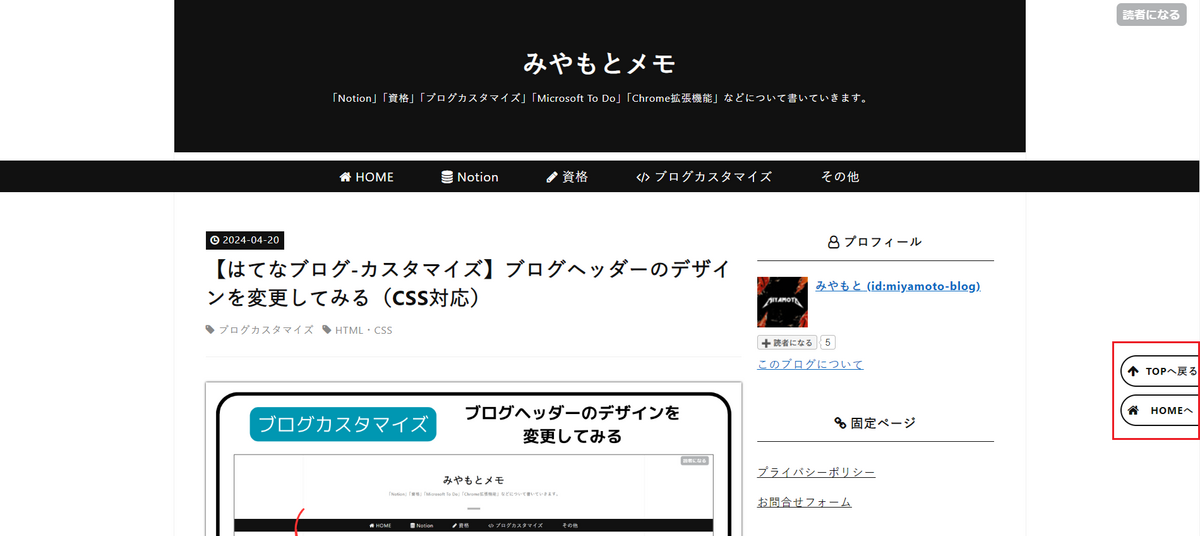
Task: Click the header tagline about Notion and 資格
Action: click(600, 99)
